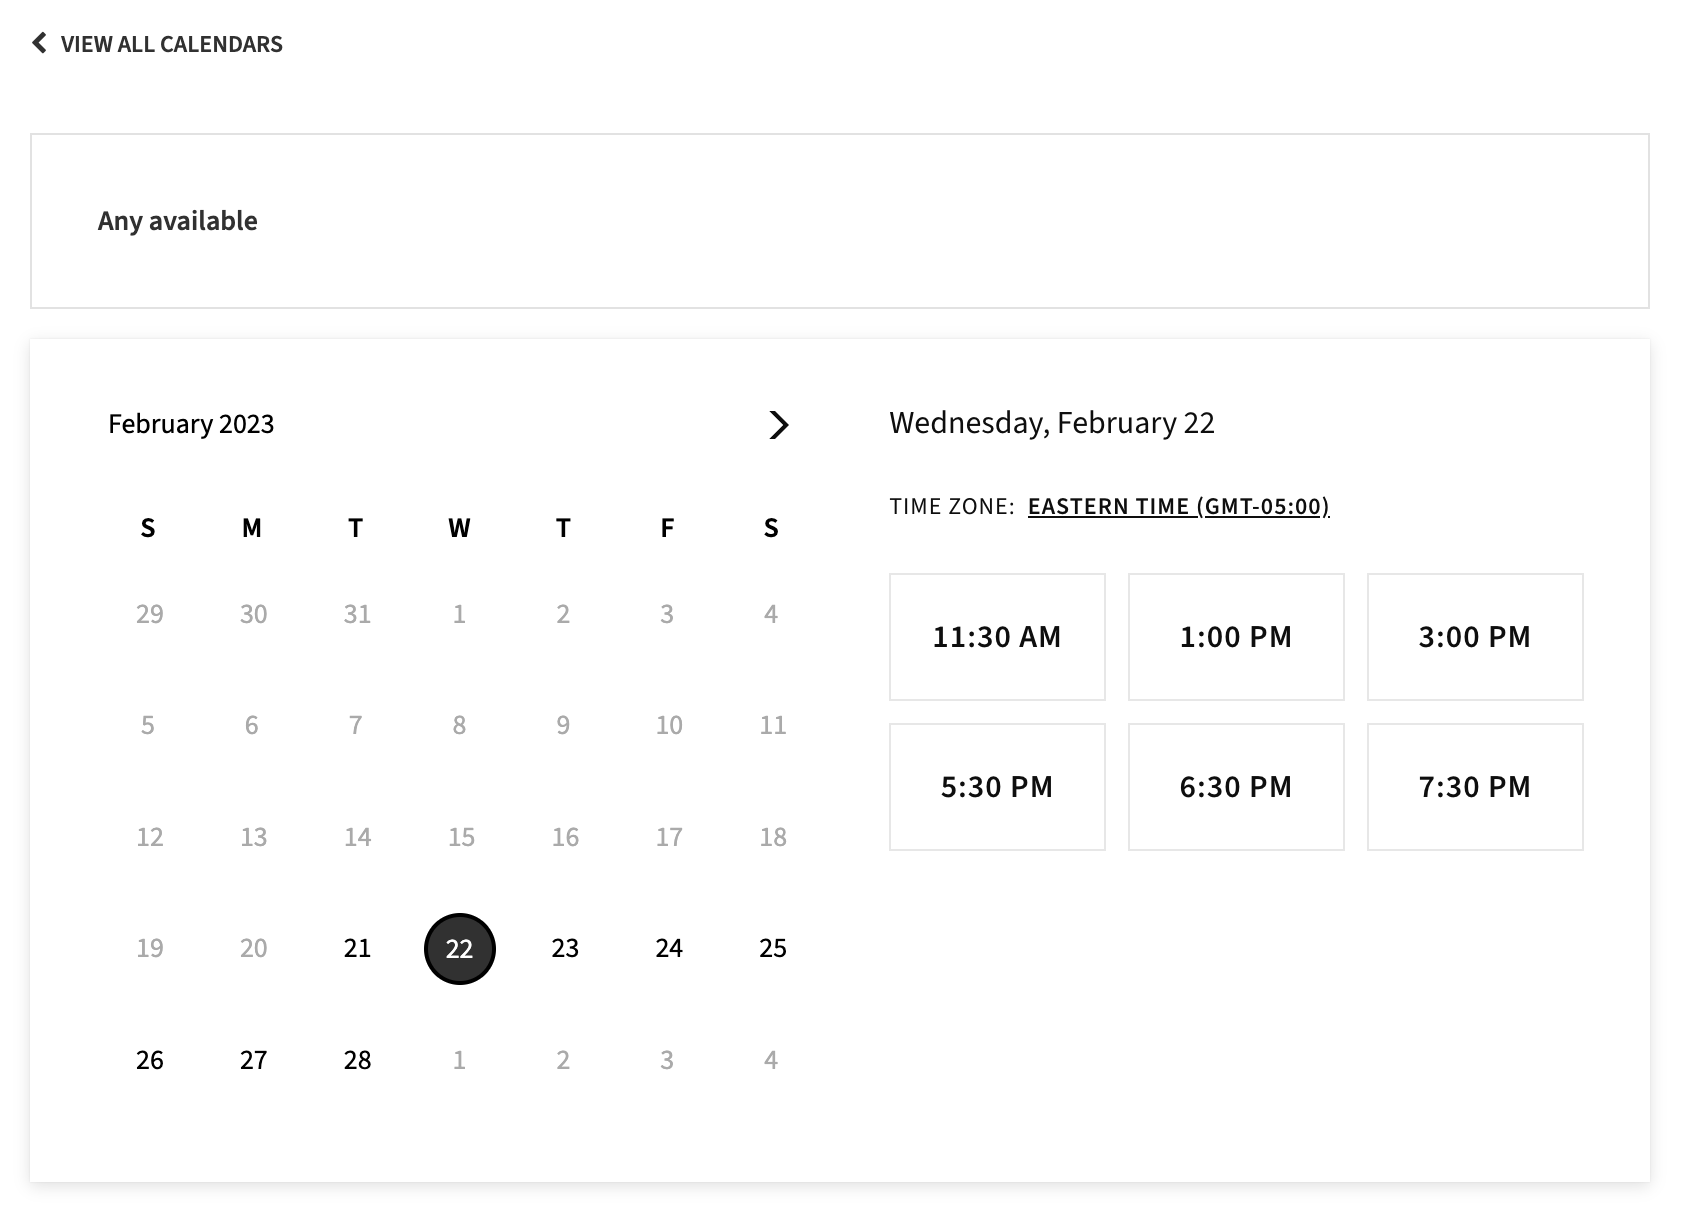Select the 11:30 AM time slot

coord(996,636)
